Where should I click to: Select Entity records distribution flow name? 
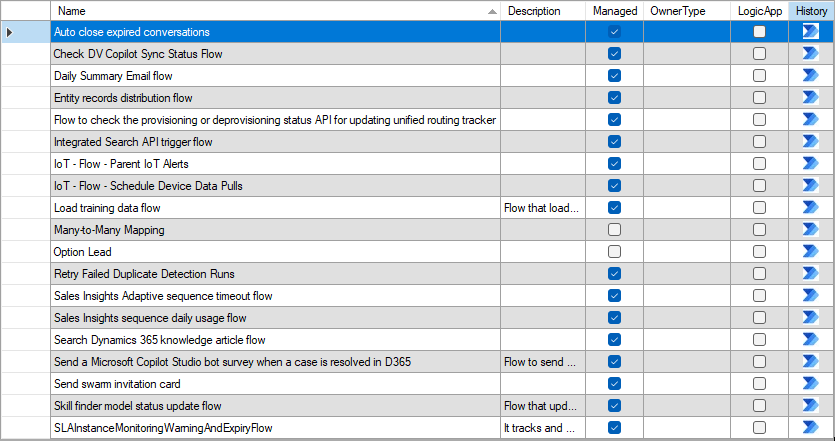(x=276, y=98)
